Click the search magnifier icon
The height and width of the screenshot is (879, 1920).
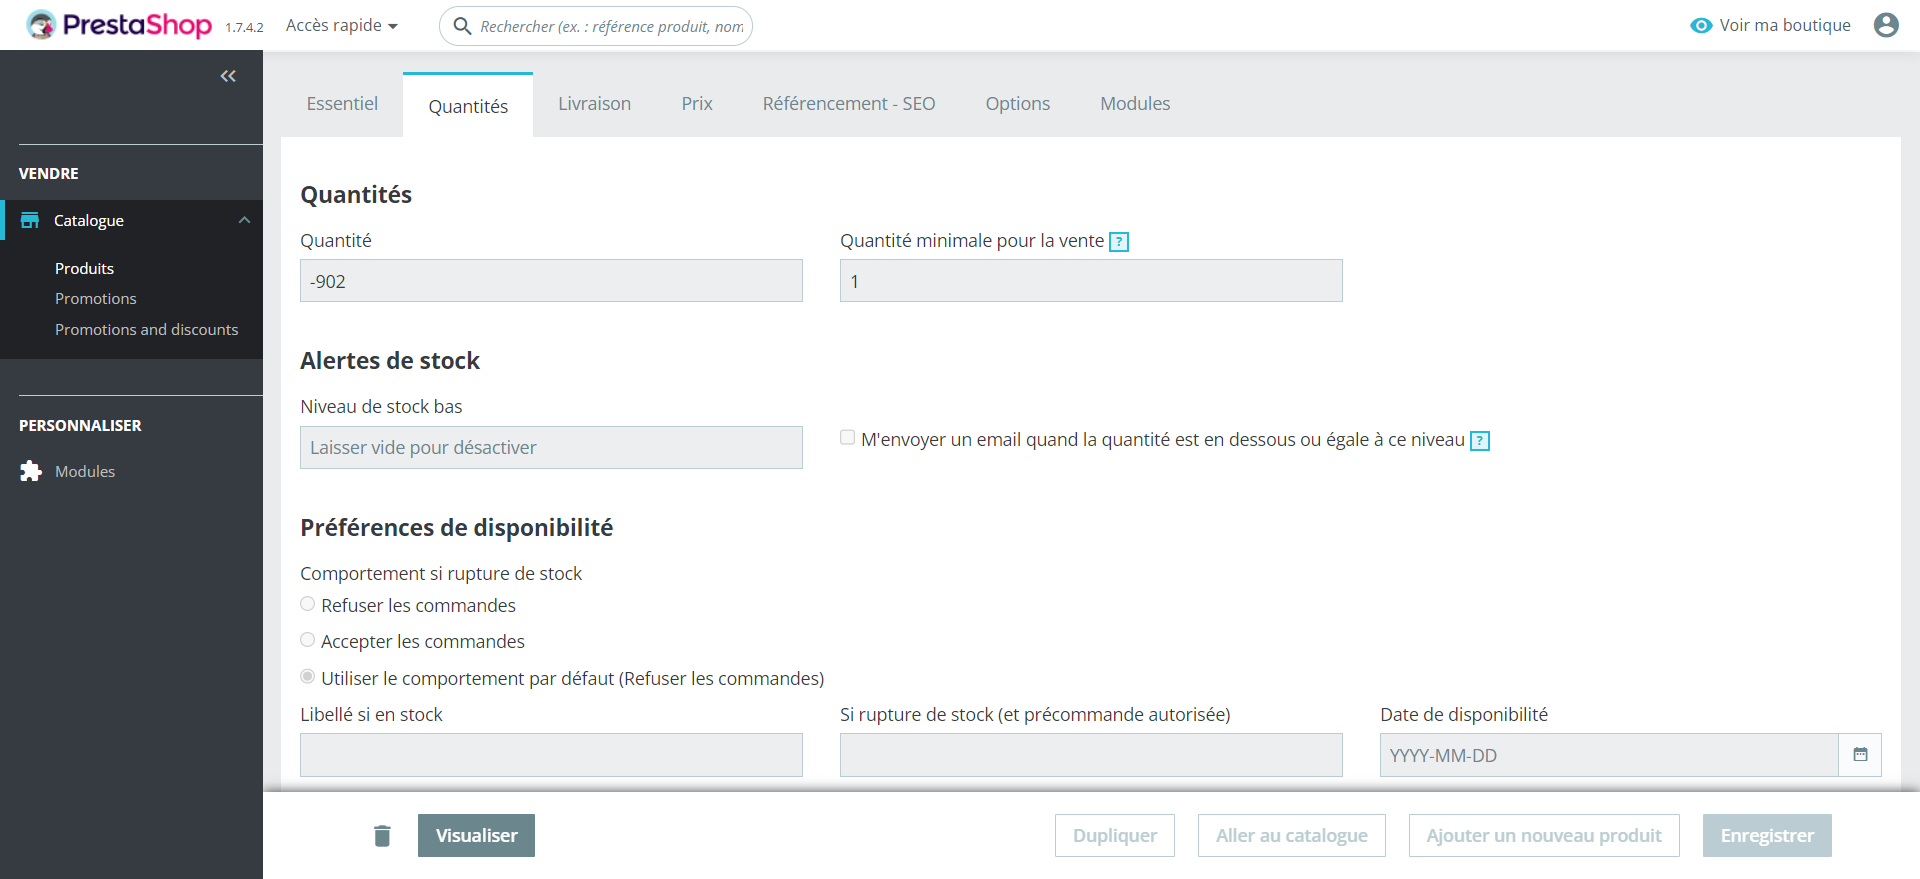[462, 26]
